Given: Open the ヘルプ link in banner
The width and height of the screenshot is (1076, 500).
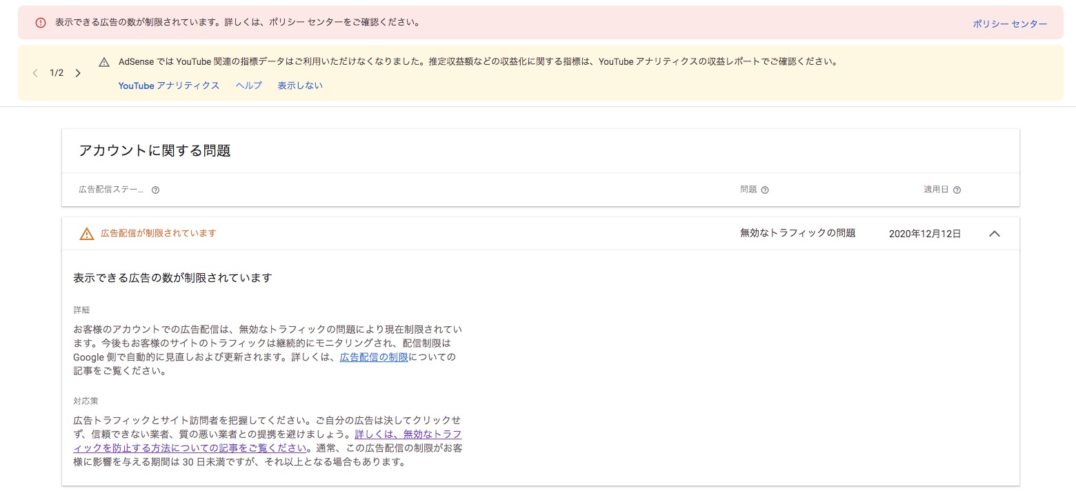Looking at the screenshot, I should coord(249,86).
